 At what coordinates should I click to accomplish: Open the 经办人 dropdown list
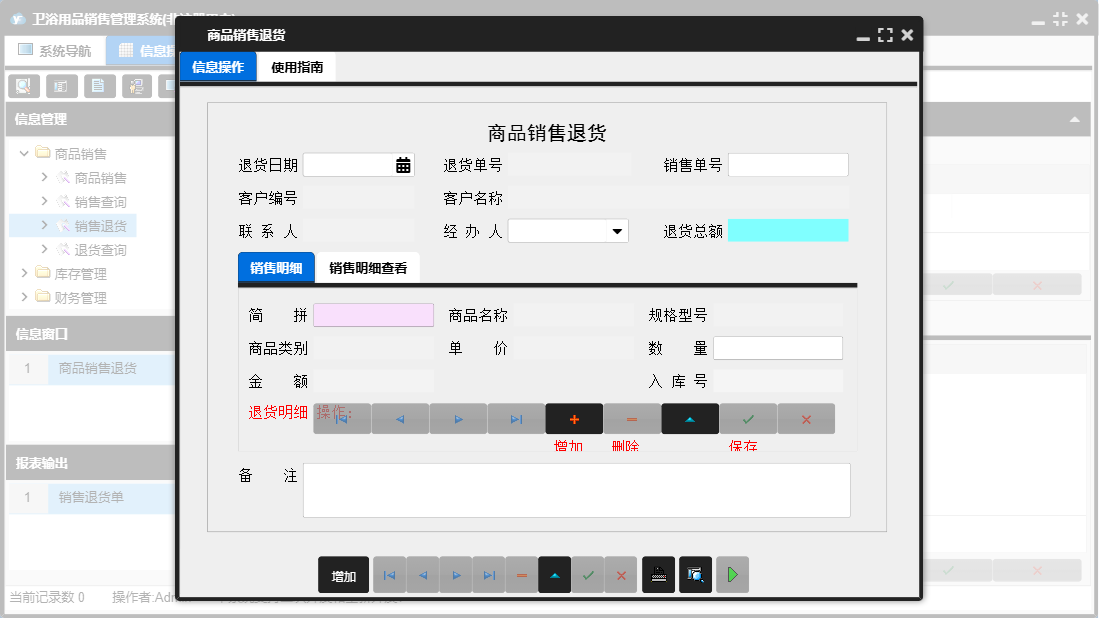pyautogui.click(x=617, y=231)
